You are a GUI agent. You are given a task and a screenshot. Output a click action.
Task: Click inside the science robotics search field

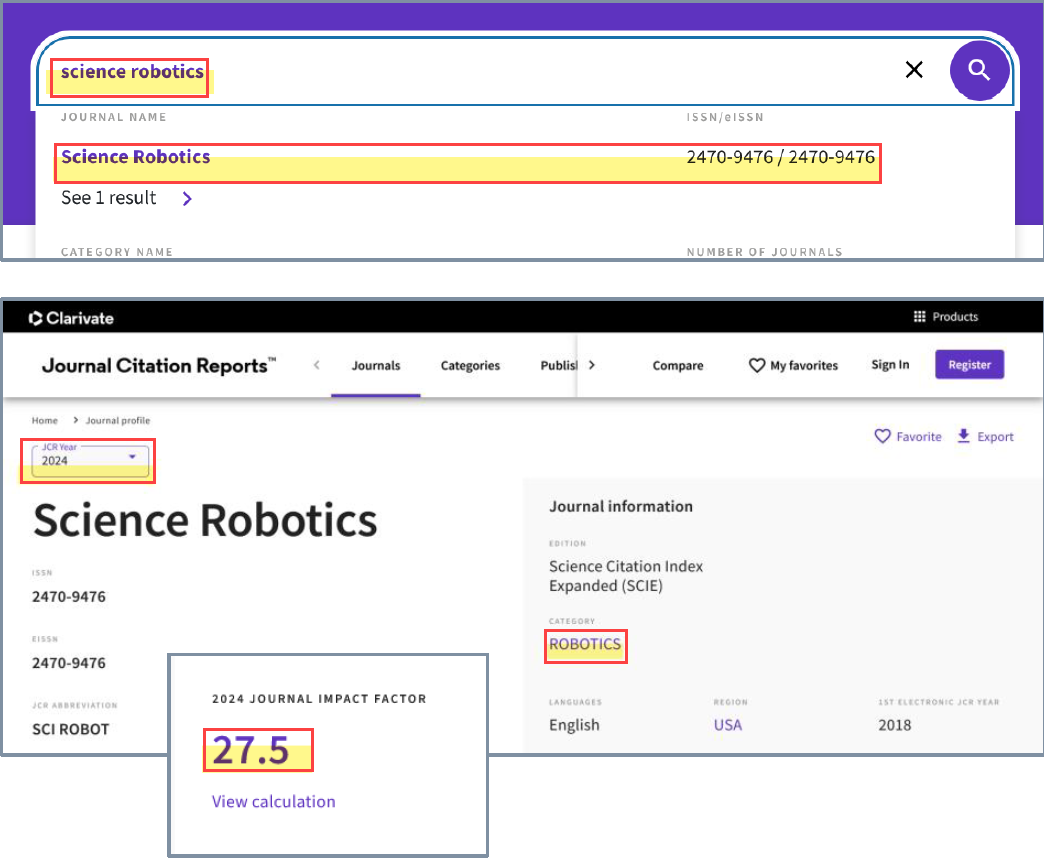[500, 72]
